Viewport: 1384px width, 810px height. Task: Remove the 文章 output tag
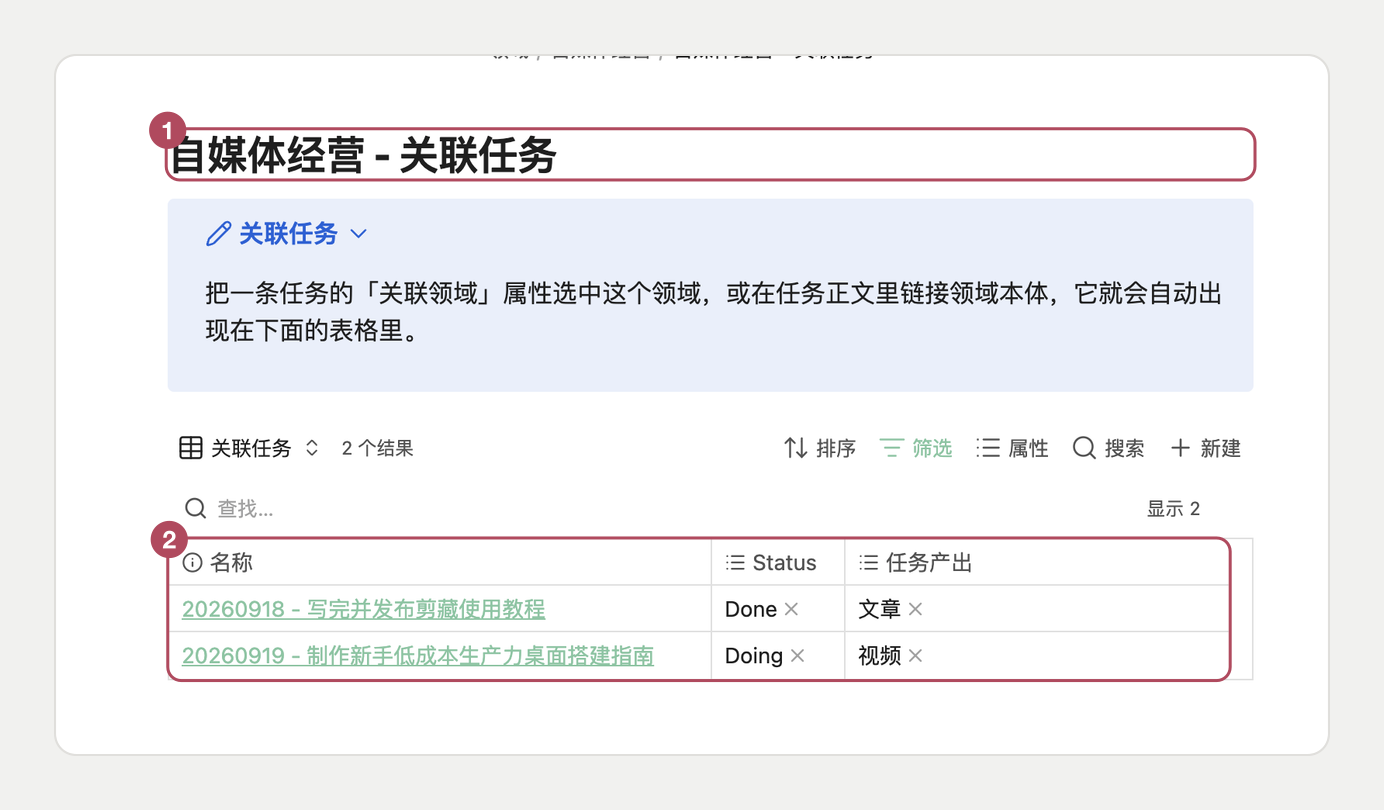click(915, 609)
